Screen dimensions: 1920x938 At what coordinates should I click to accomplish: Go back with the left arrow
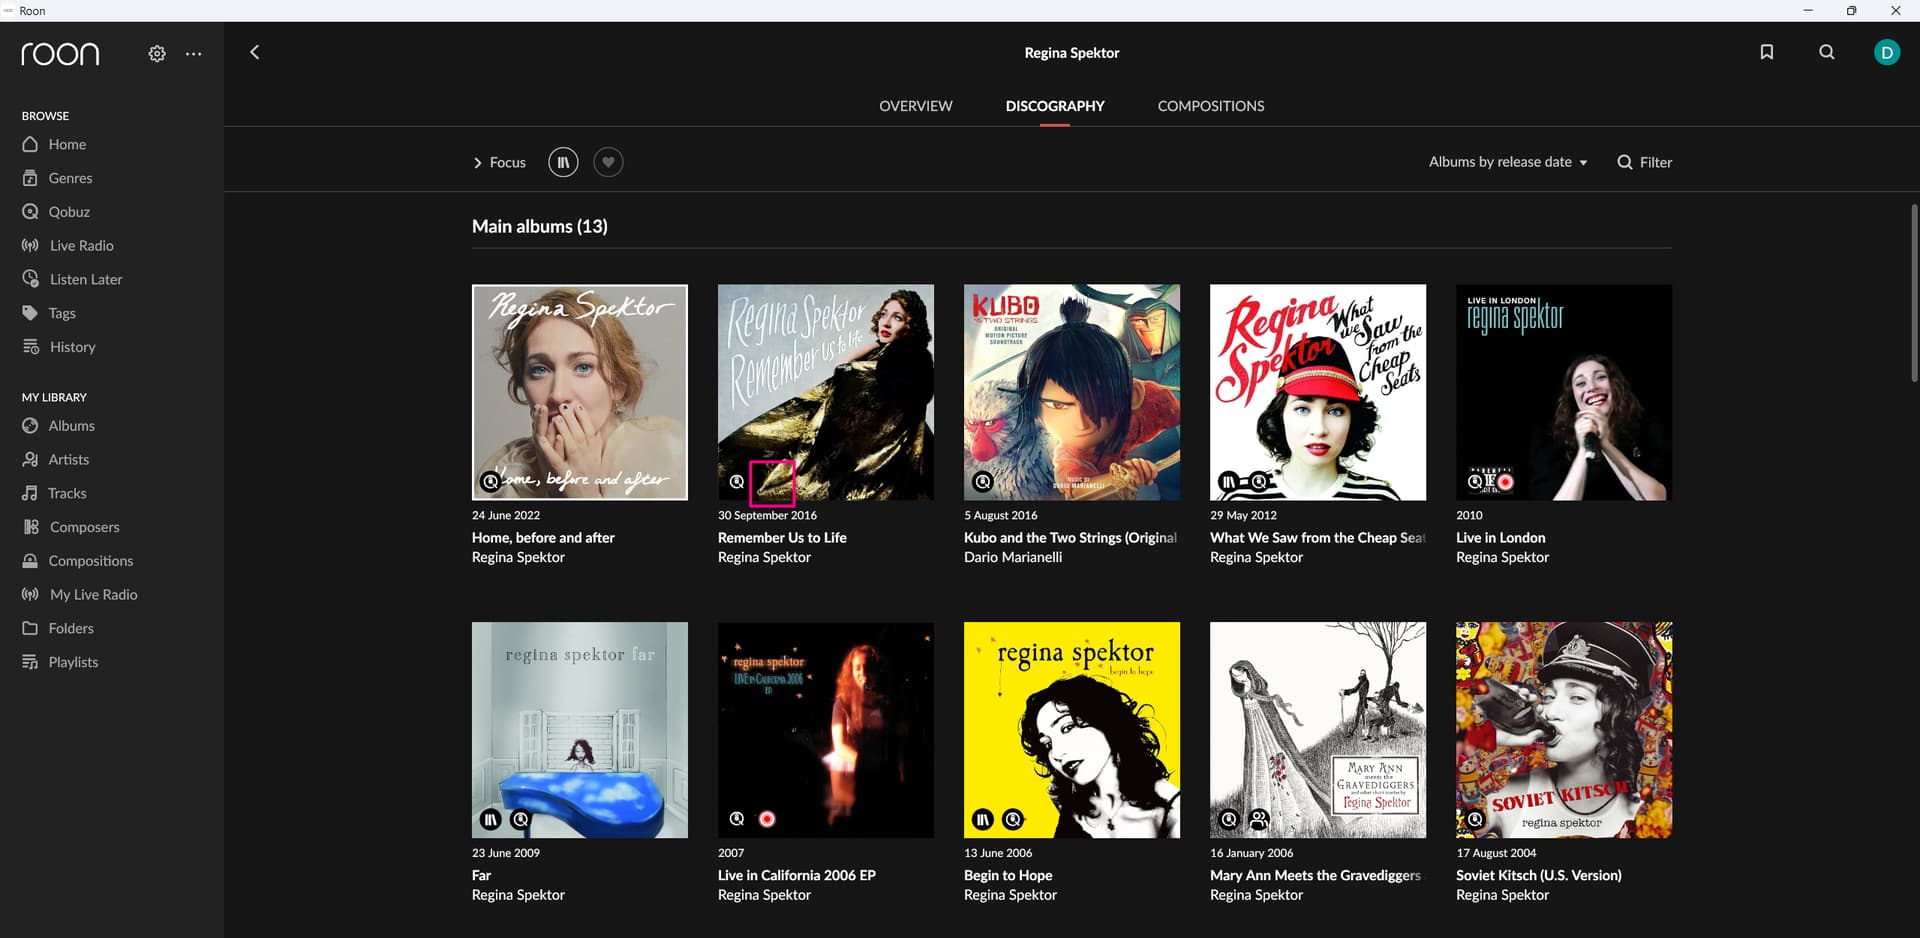pos(255,52)
